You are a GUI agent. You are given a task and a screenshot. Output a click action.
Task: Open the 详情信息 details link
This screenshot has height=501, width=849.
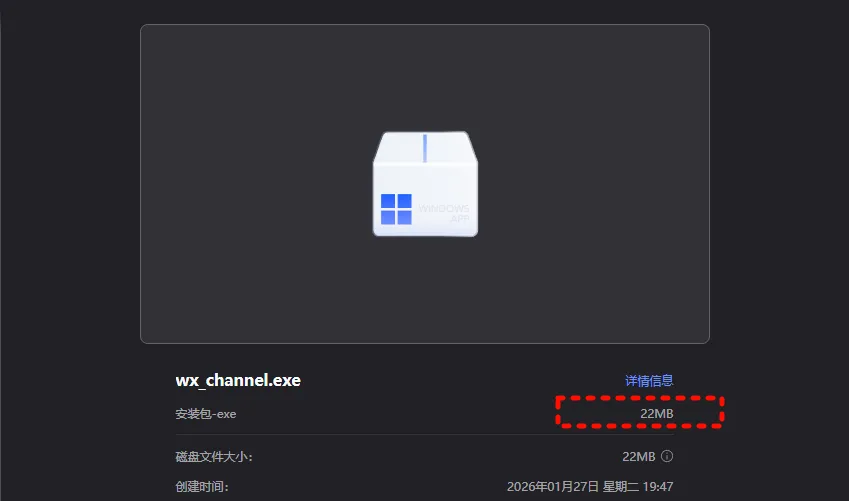click(x=649, y=381)
